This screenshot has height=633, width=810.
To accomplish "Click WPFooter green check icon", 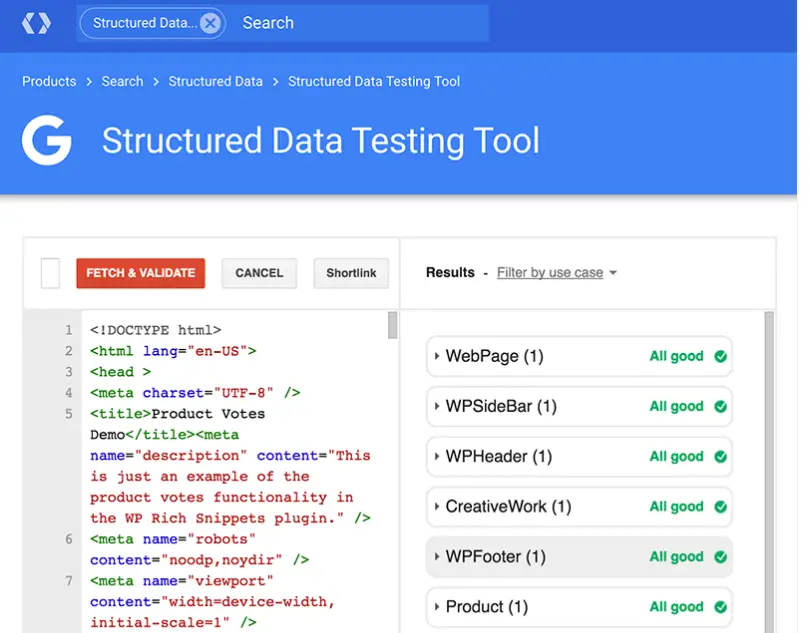I will coord(721,557).
